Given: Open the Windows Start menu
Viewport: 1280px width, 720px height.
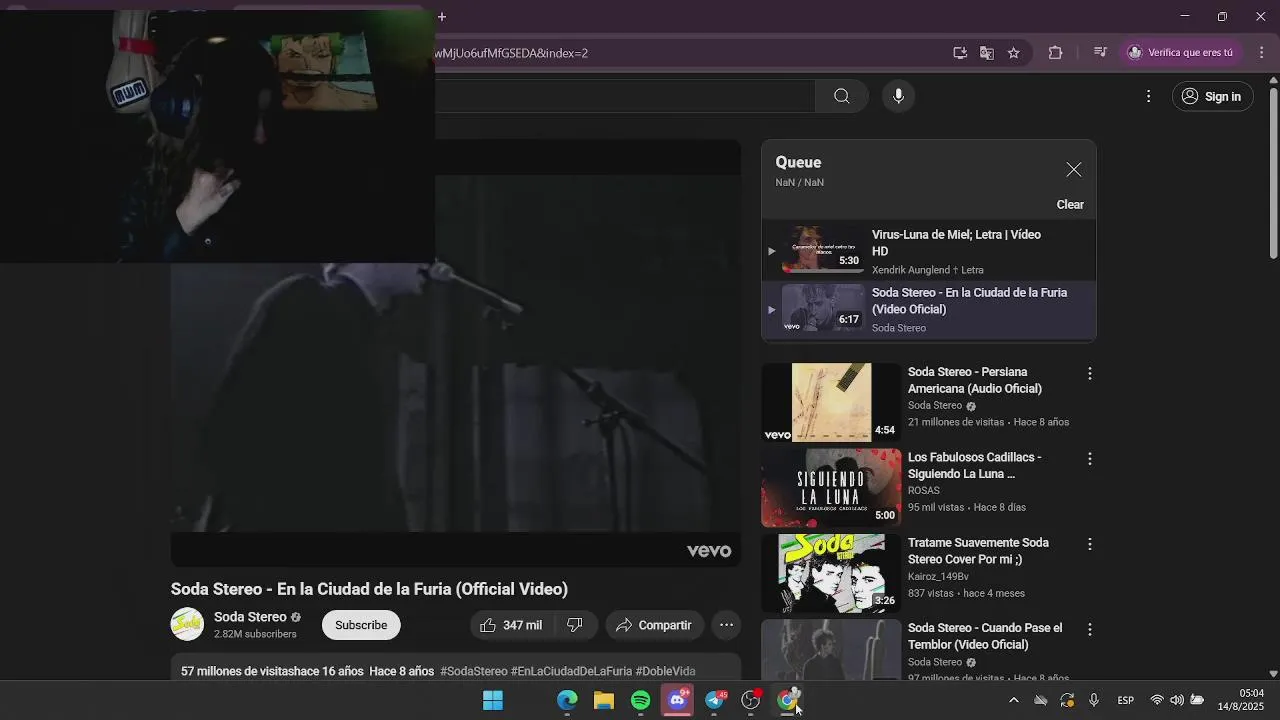Looking at the screenshot, I should (x=493, y=700).
